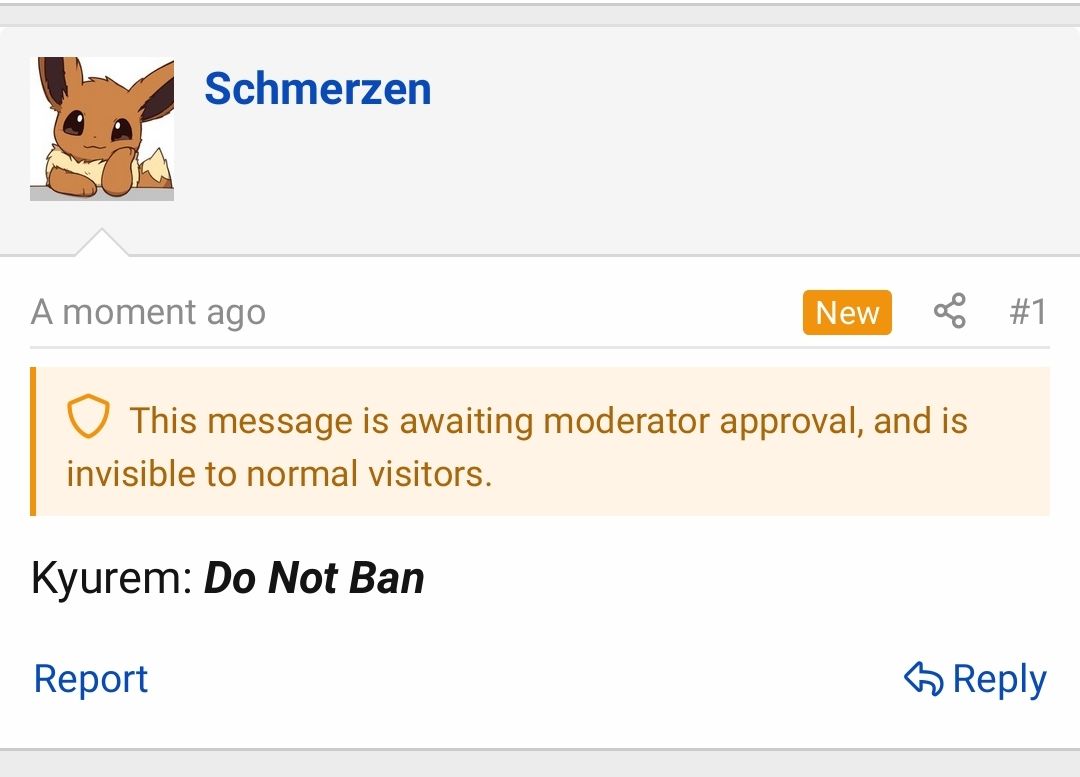This screenshot has height=777, width=1080.
Task: Click the "A moment ago" timestamp
Action: (148, 312)
